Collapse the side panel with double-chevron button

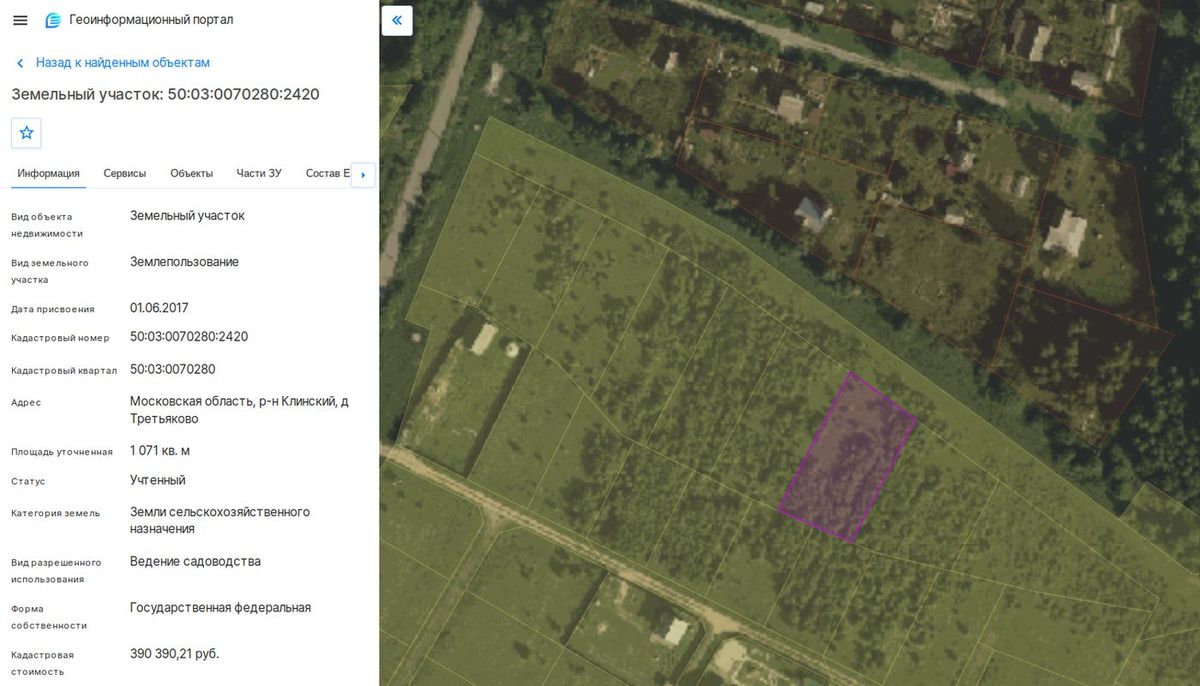click(x=397, y=20)
